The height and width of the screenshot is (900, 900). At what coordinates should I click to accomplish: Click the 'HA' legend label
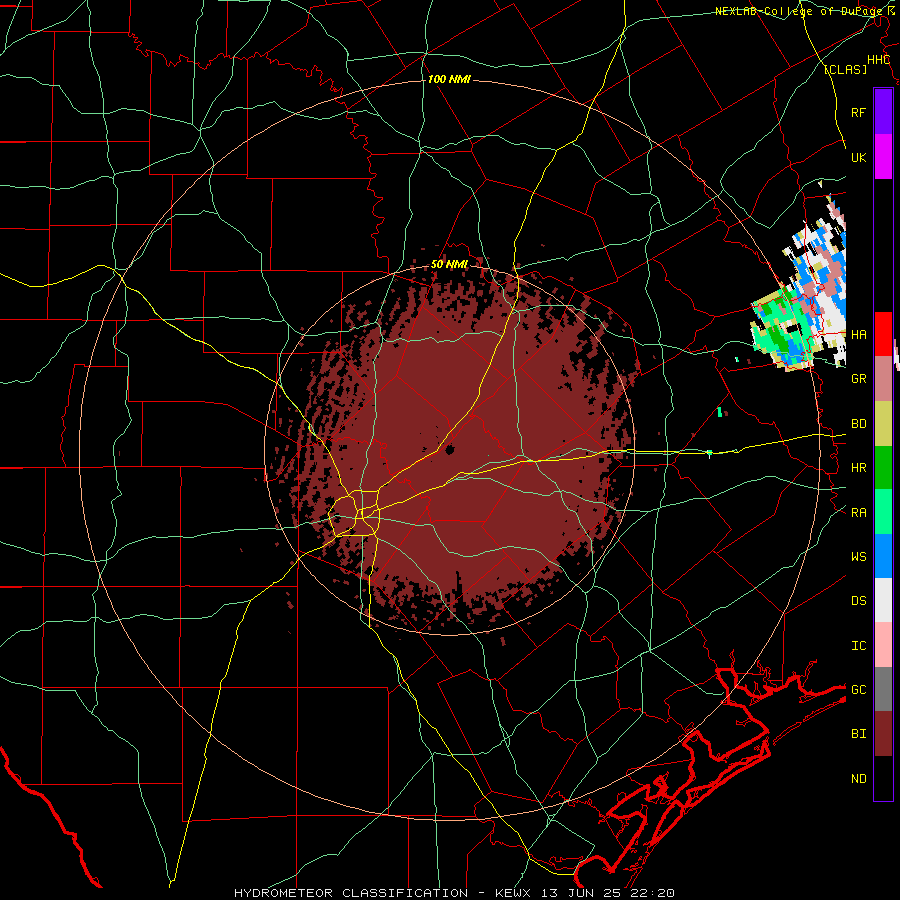[858, 335]
